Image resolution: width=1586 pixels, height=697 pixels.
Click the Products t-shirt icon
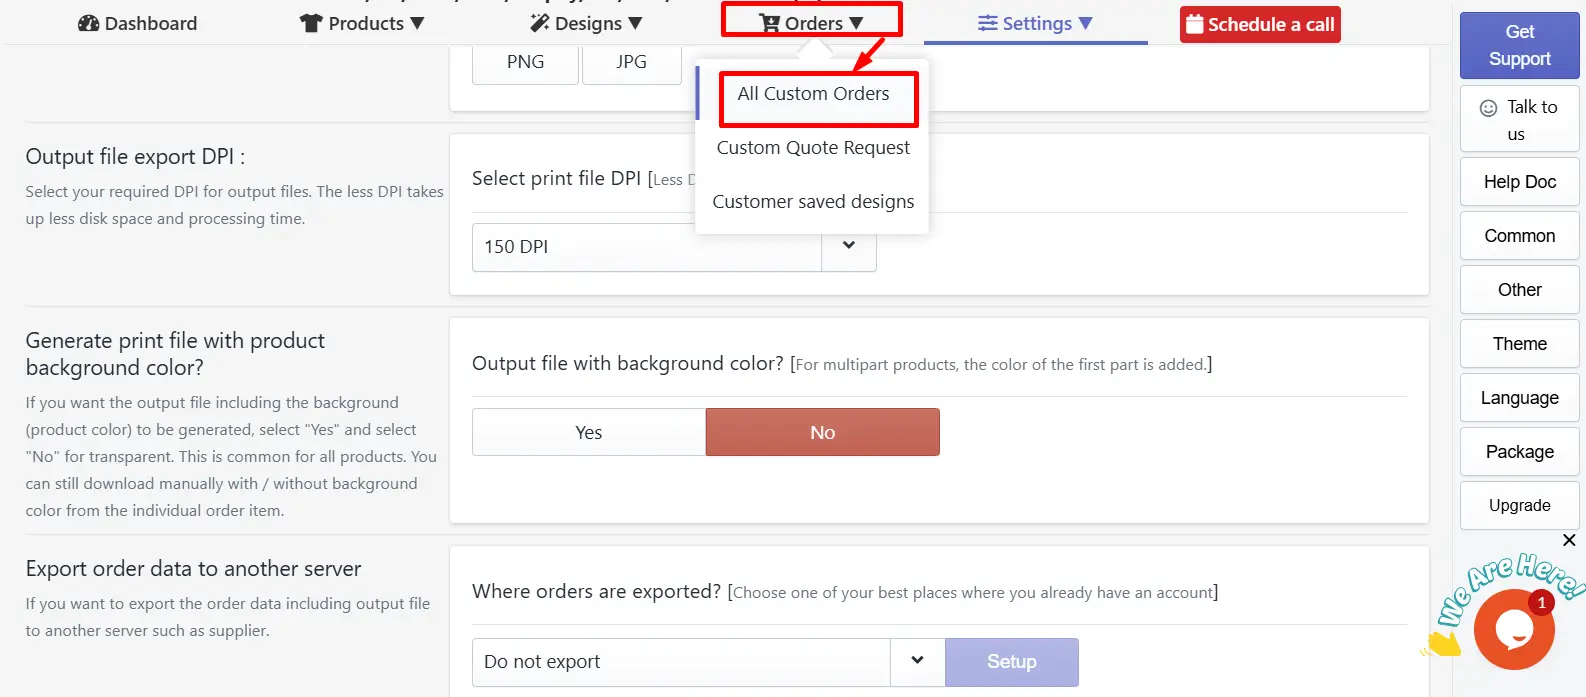pyautogui.click(x=311, y=23)
